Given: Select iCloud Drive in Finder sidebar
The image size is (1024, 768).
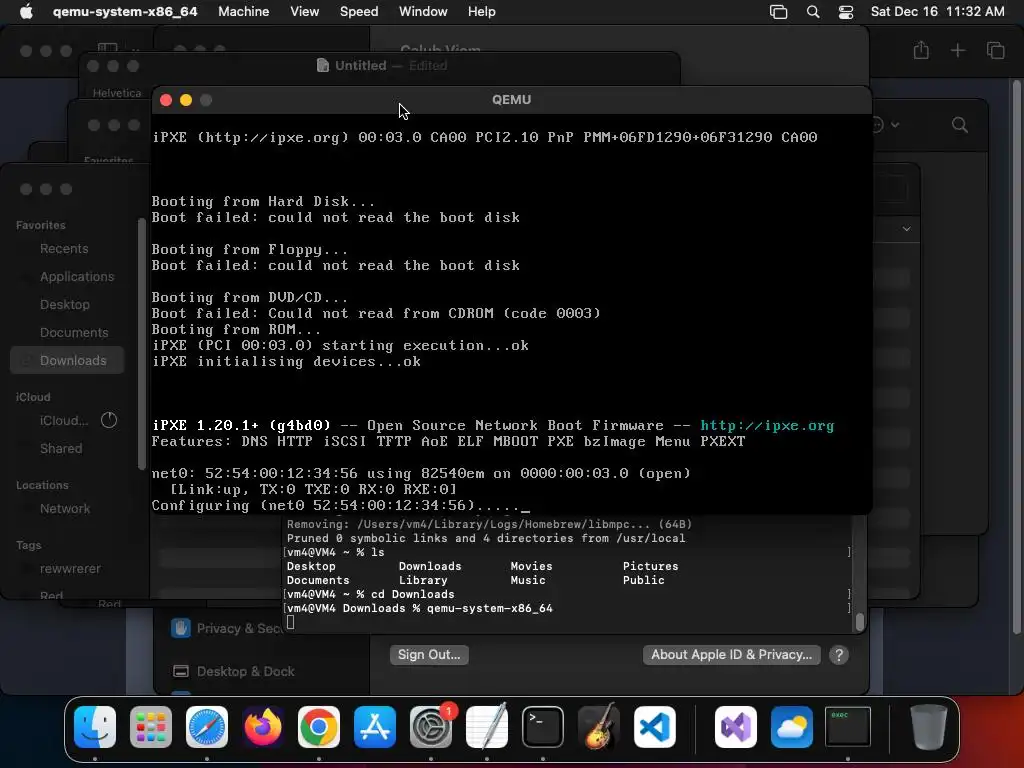Looking at the screenshot, I should 63,420.
